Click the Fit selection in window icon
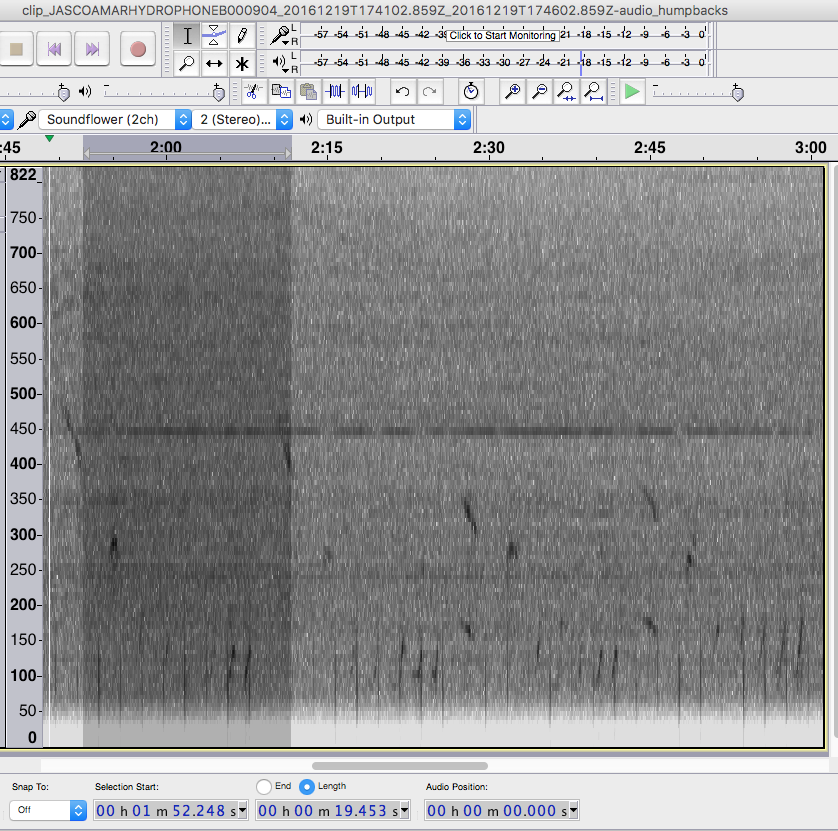 [567, 92]
